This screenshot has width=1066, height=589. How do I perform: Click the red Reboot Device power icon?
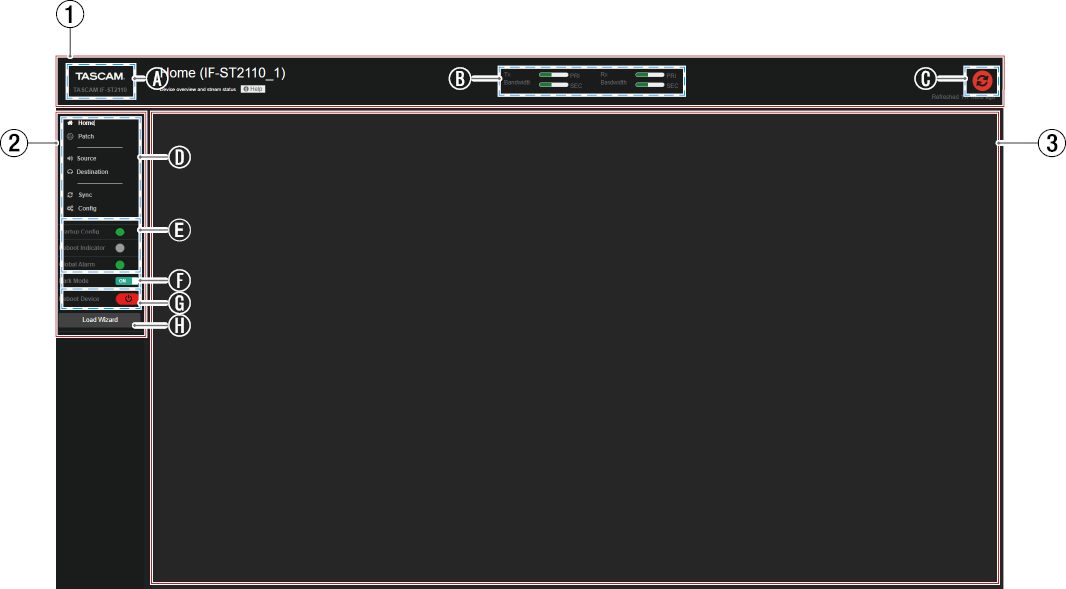pyautogui.click(x=127, y=299)
